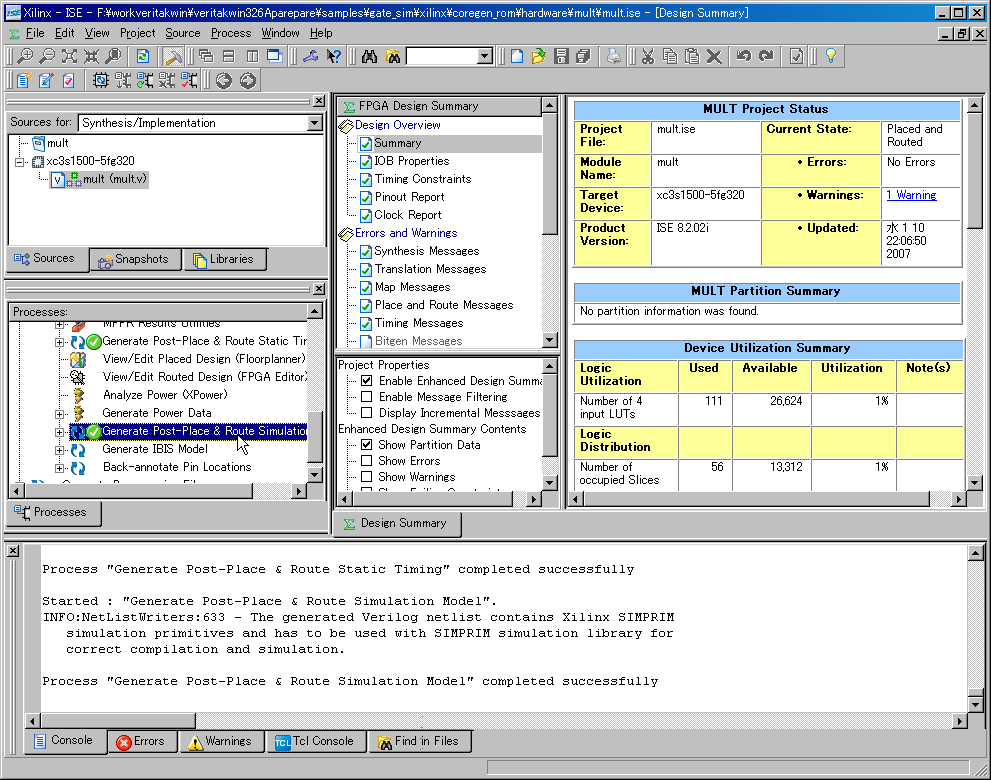Open the Sources for dropdown
Viewport: 991px width, 780px height.
(x=315, y=123)
